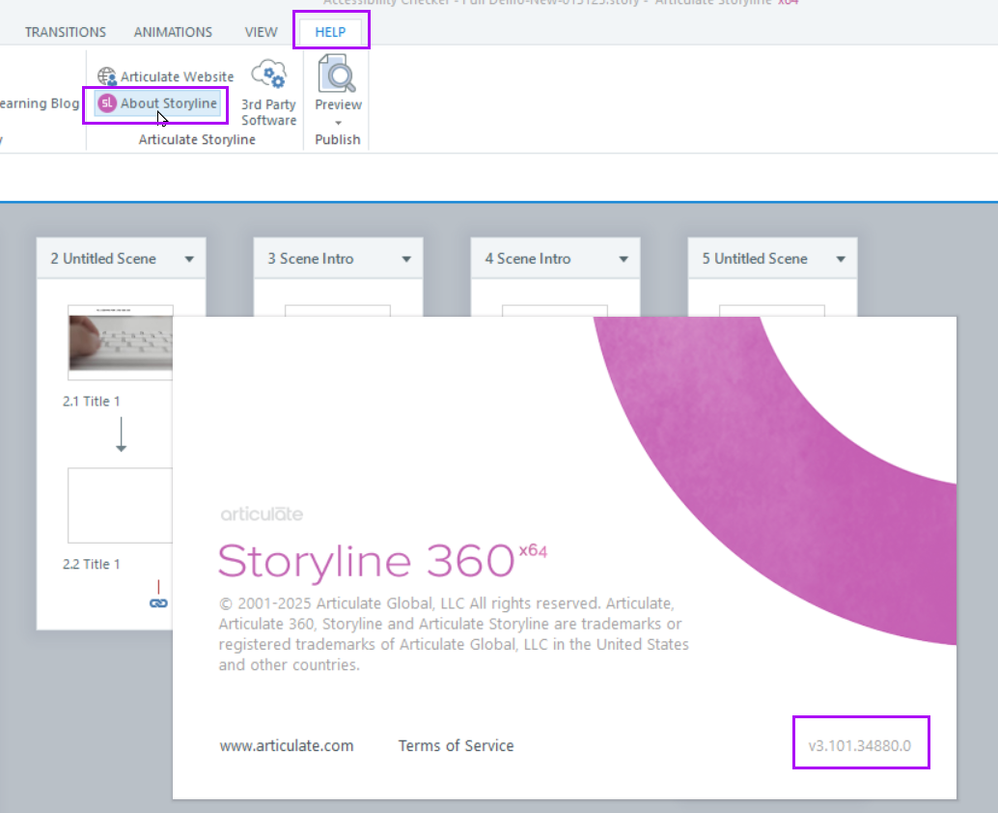
Task: Select the blank slide 2.2 thumbnail
Action: tap(120, 505)
